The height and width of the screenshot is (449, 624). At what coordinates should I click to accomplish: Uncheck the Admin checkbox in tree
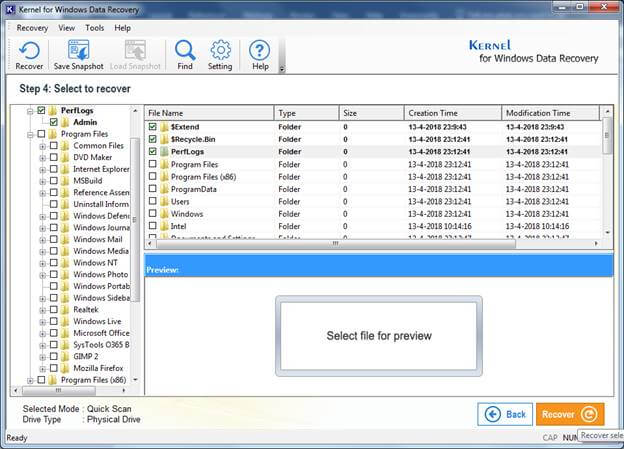coord(54,122)
